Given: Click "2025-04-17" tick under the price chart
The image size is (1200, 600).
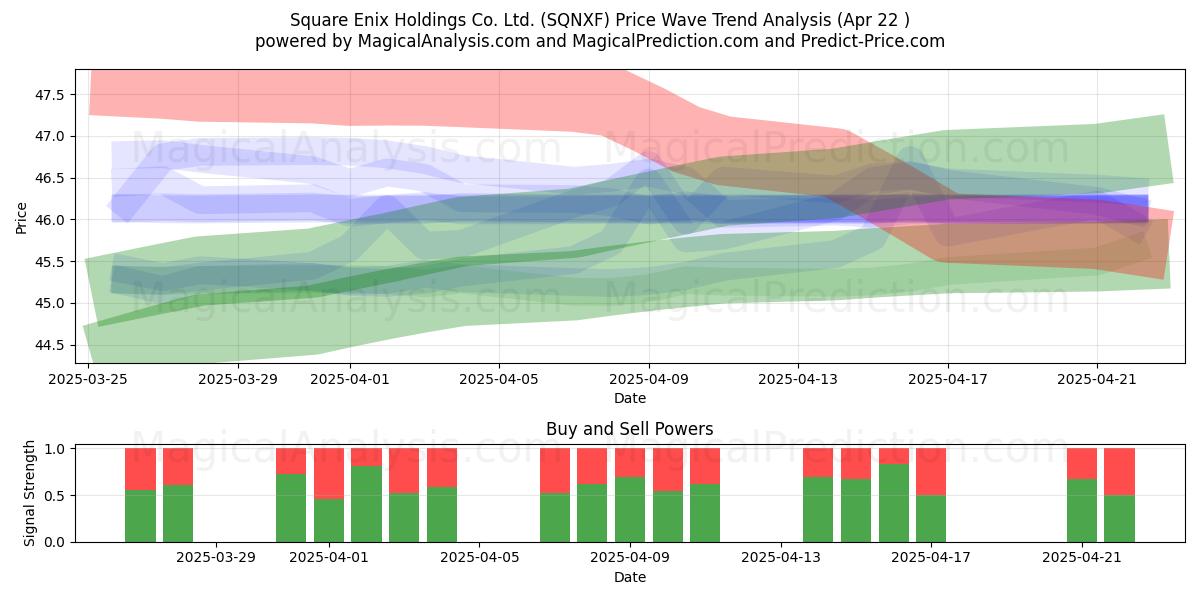Looking at the screenshot, I should pyautogui.click(x=947, y=379).
